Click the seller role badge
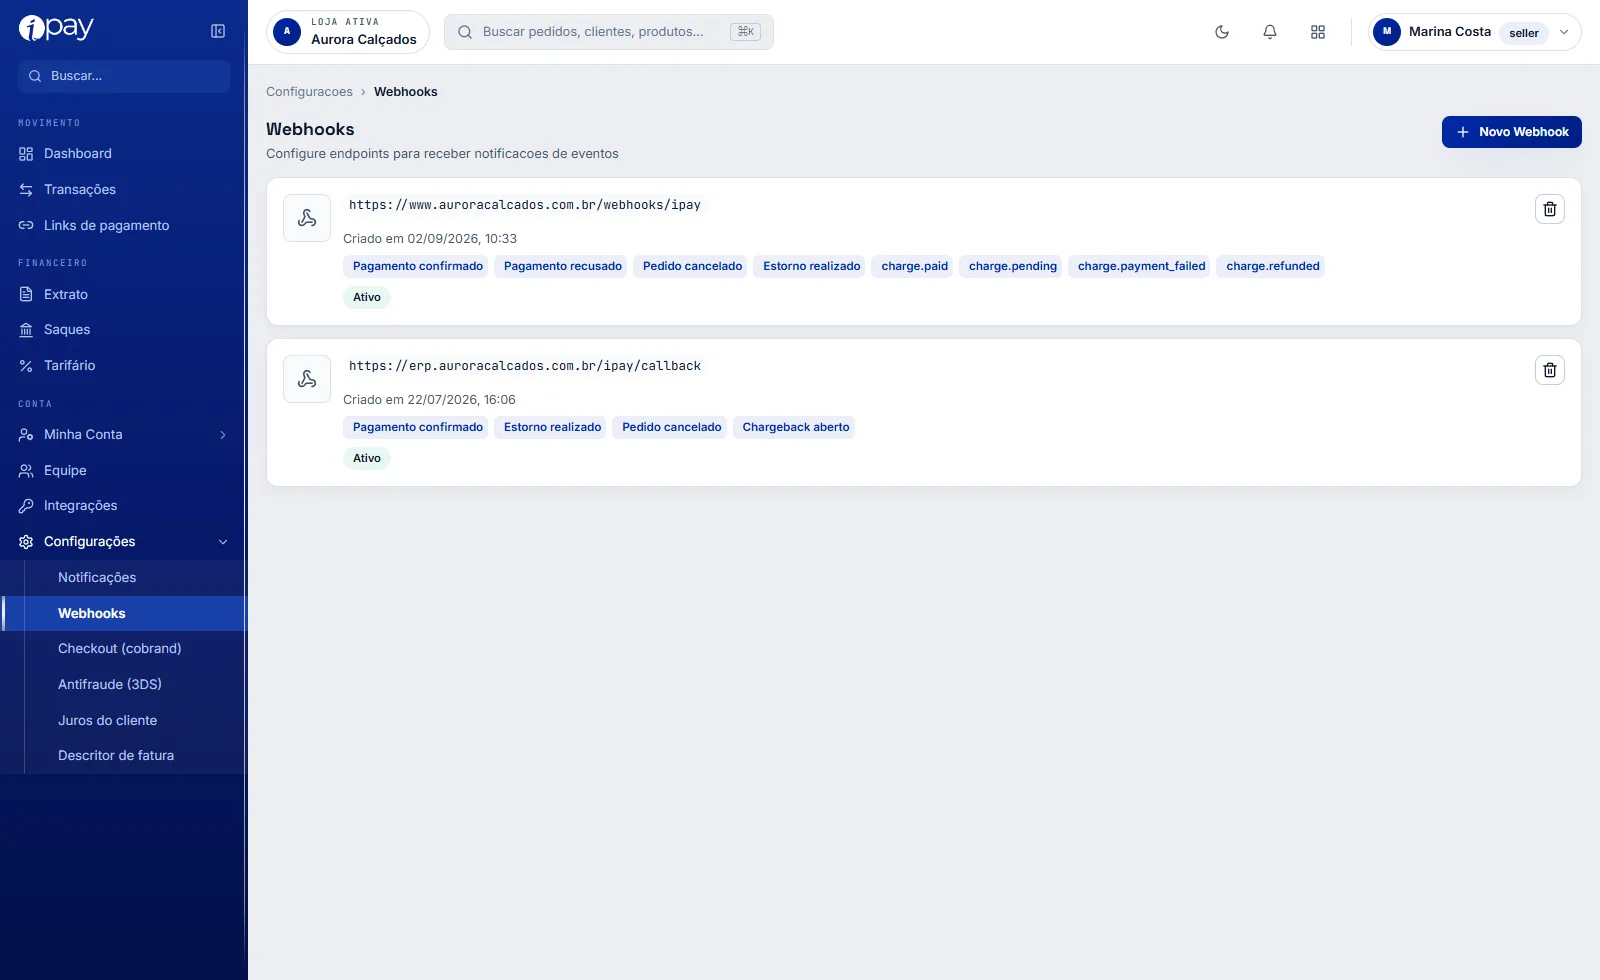Image resolution: width=1600 pixels, height=980 pixels. tap(1523, 33)
